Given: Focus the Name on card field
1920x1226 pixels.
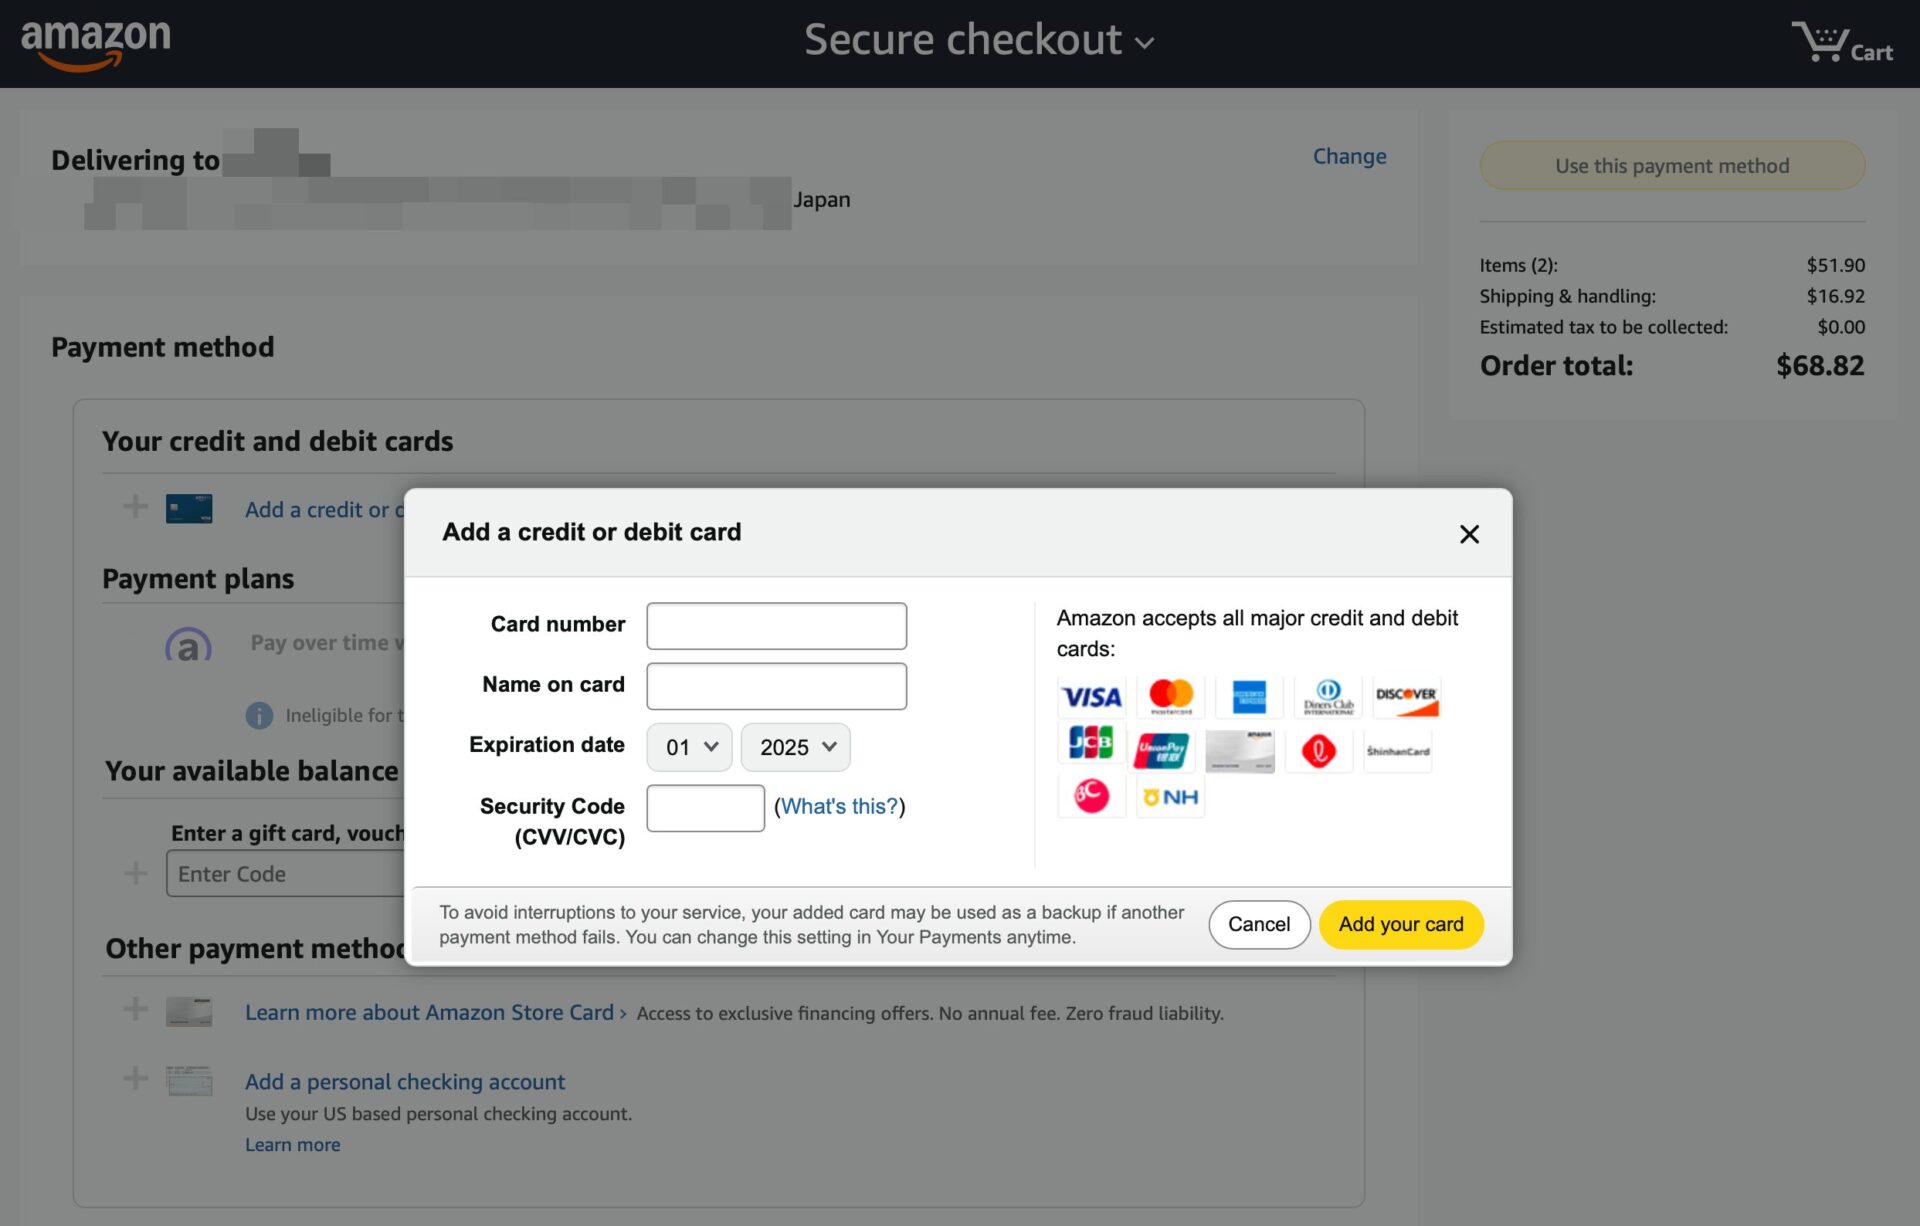Looking at the screenshot, I should 776,686.
